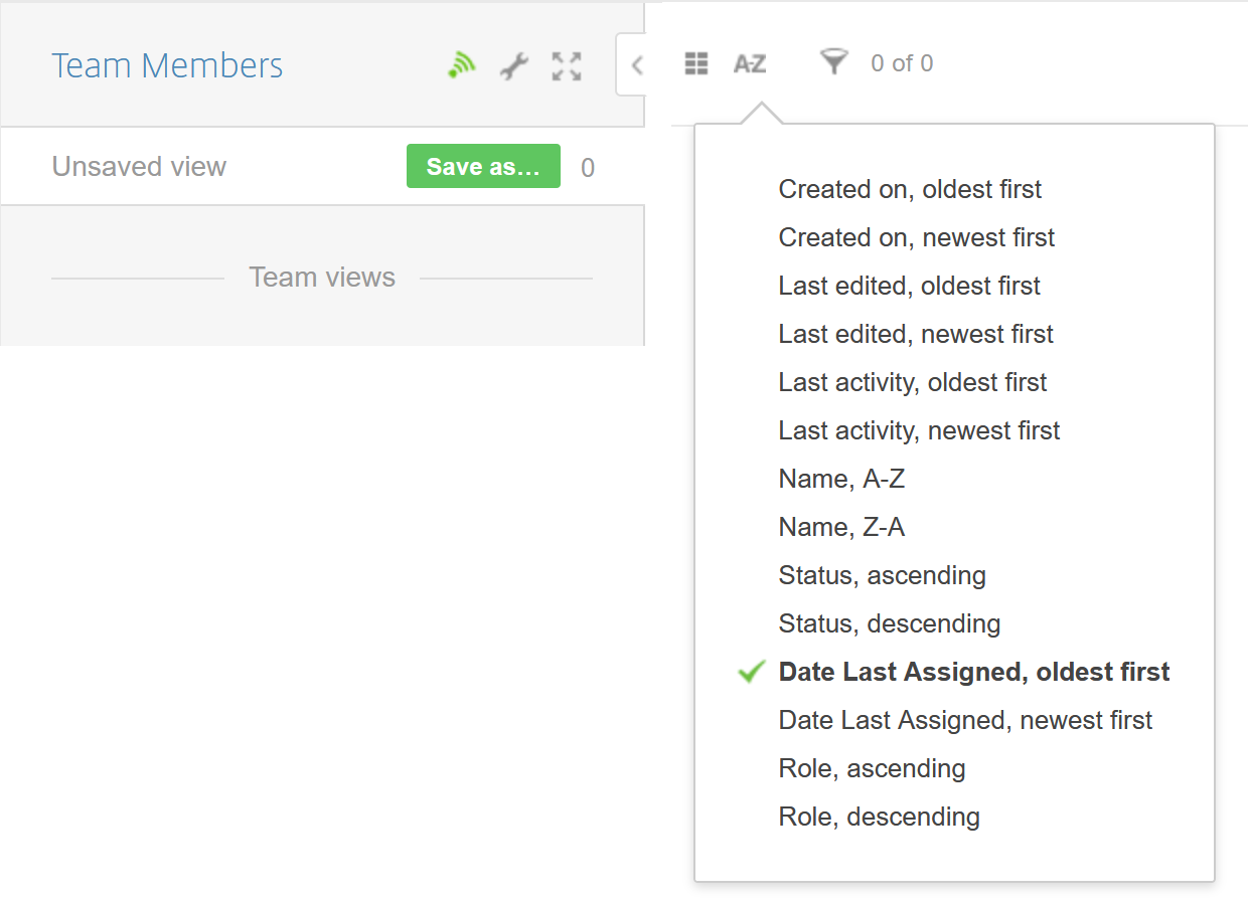
Task: Switch to card layout via grid icon
Action: (696, 63)
